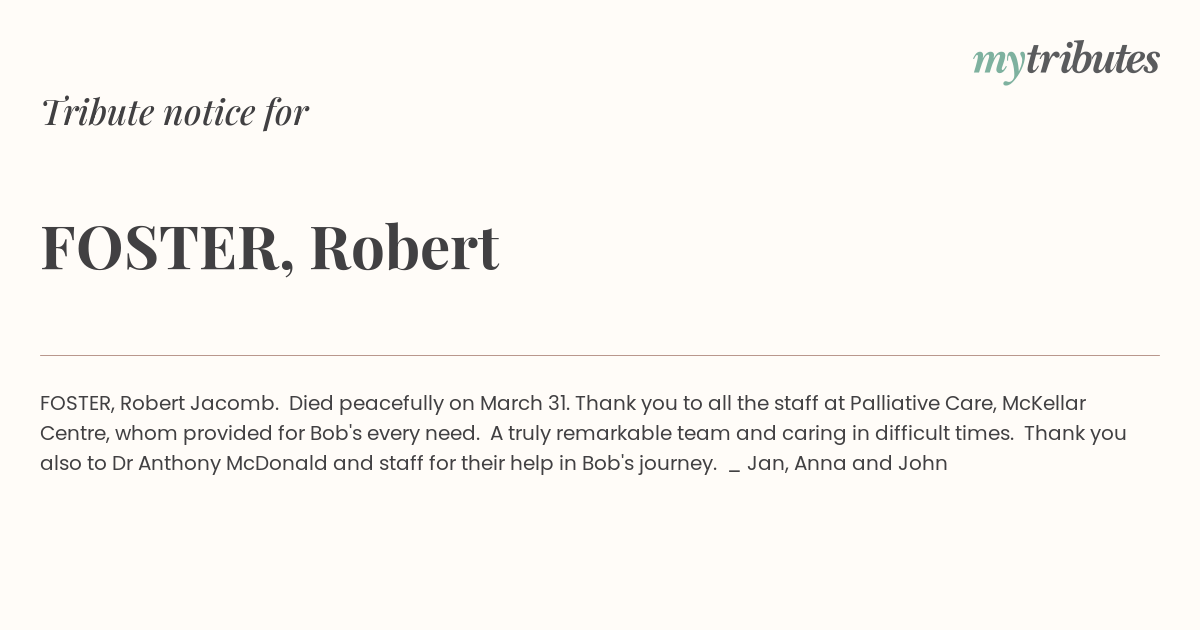Click the word "FOSTER" in large heading

coord(160,248)
